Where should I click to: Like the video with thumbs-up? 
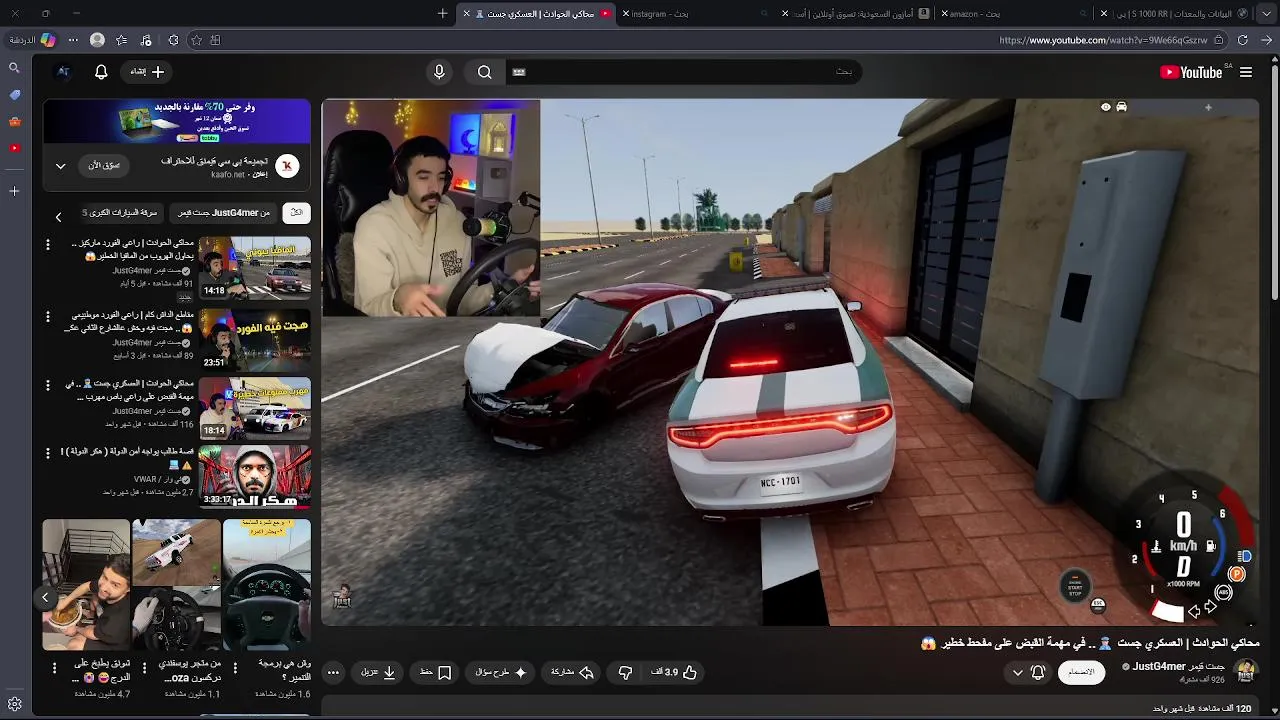tap(675, 673)
